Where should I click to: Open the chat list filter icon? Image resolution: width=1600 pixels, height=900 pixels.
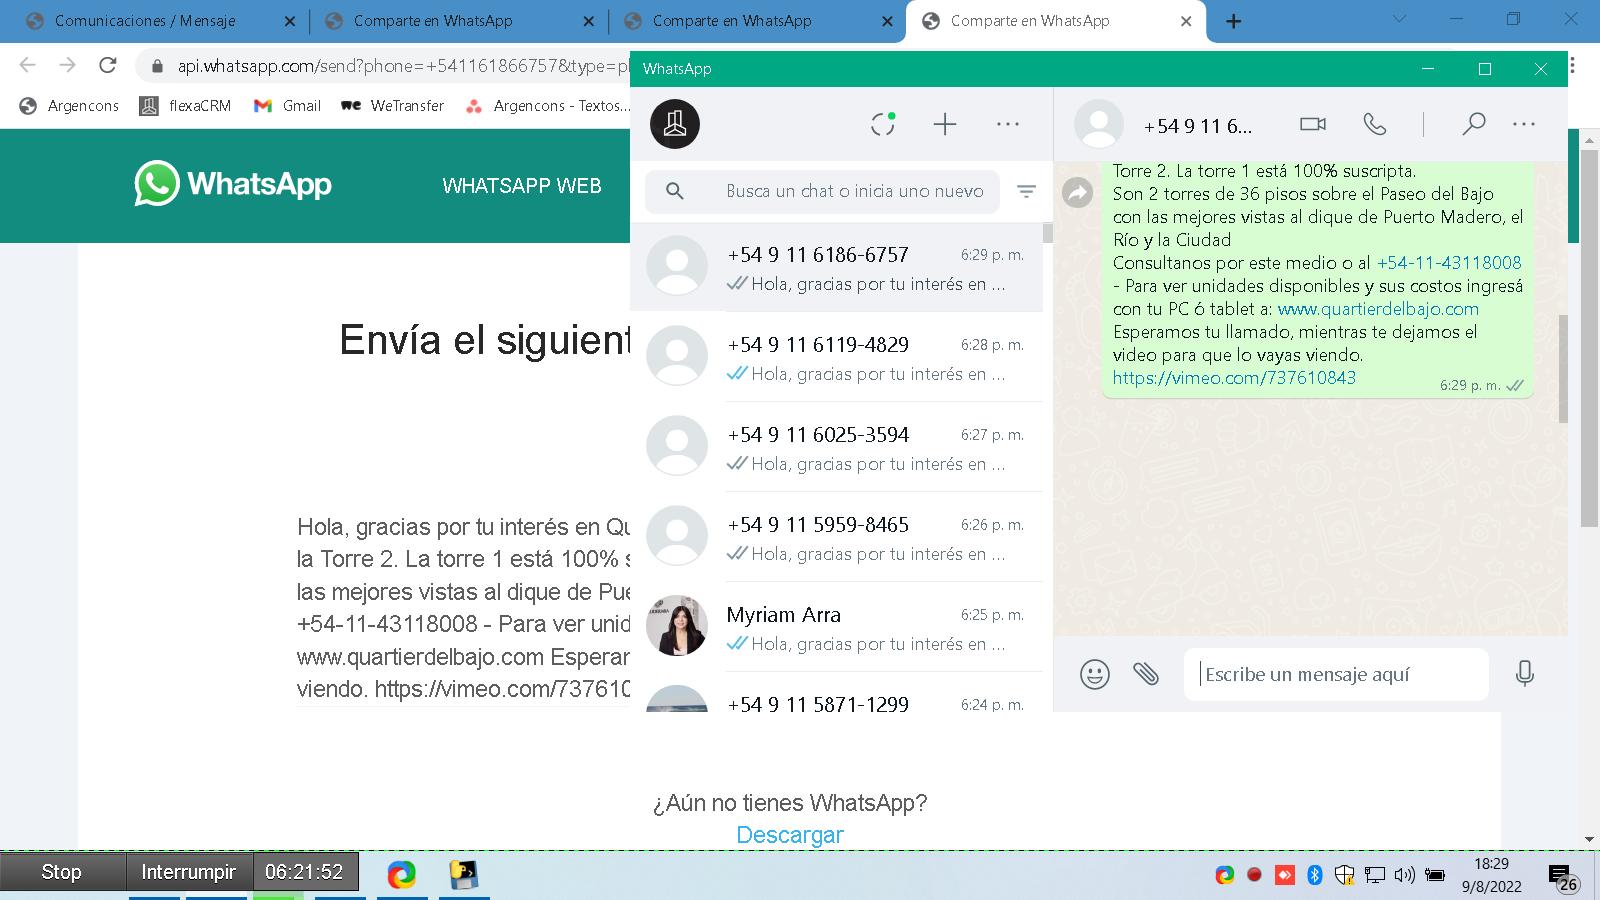coord(1026,191)
